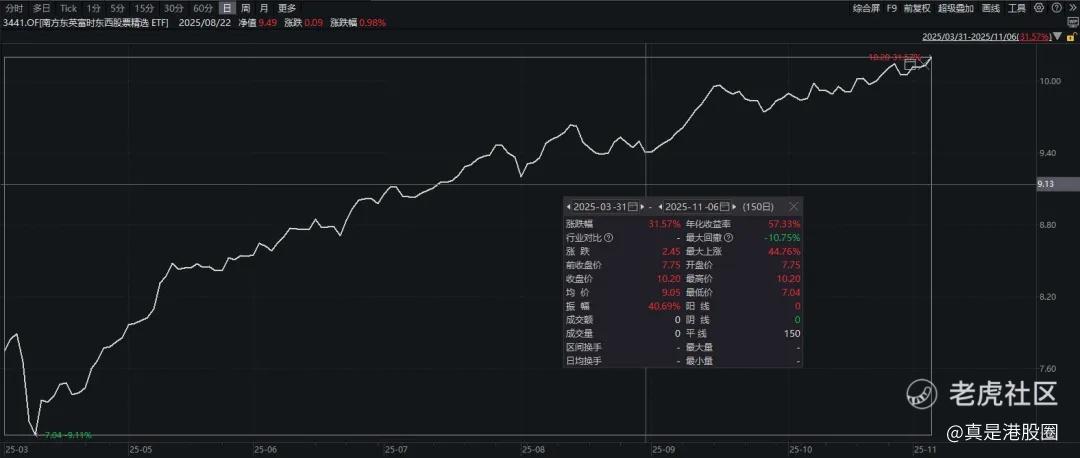1080x458 pixels.
Task: Select the 60分 period tab
Action: point(202,8)
